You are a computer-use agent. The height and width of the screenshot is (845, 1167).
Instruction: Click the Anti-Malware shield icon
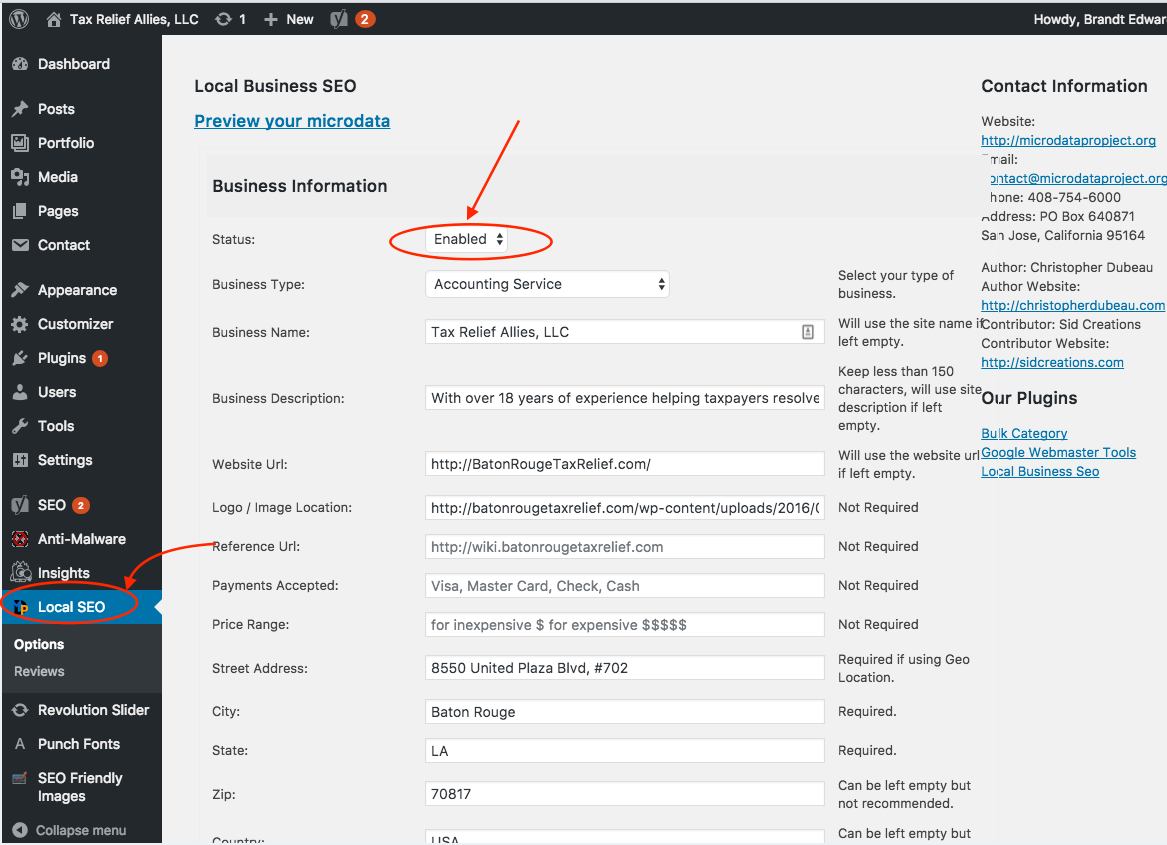20,539
